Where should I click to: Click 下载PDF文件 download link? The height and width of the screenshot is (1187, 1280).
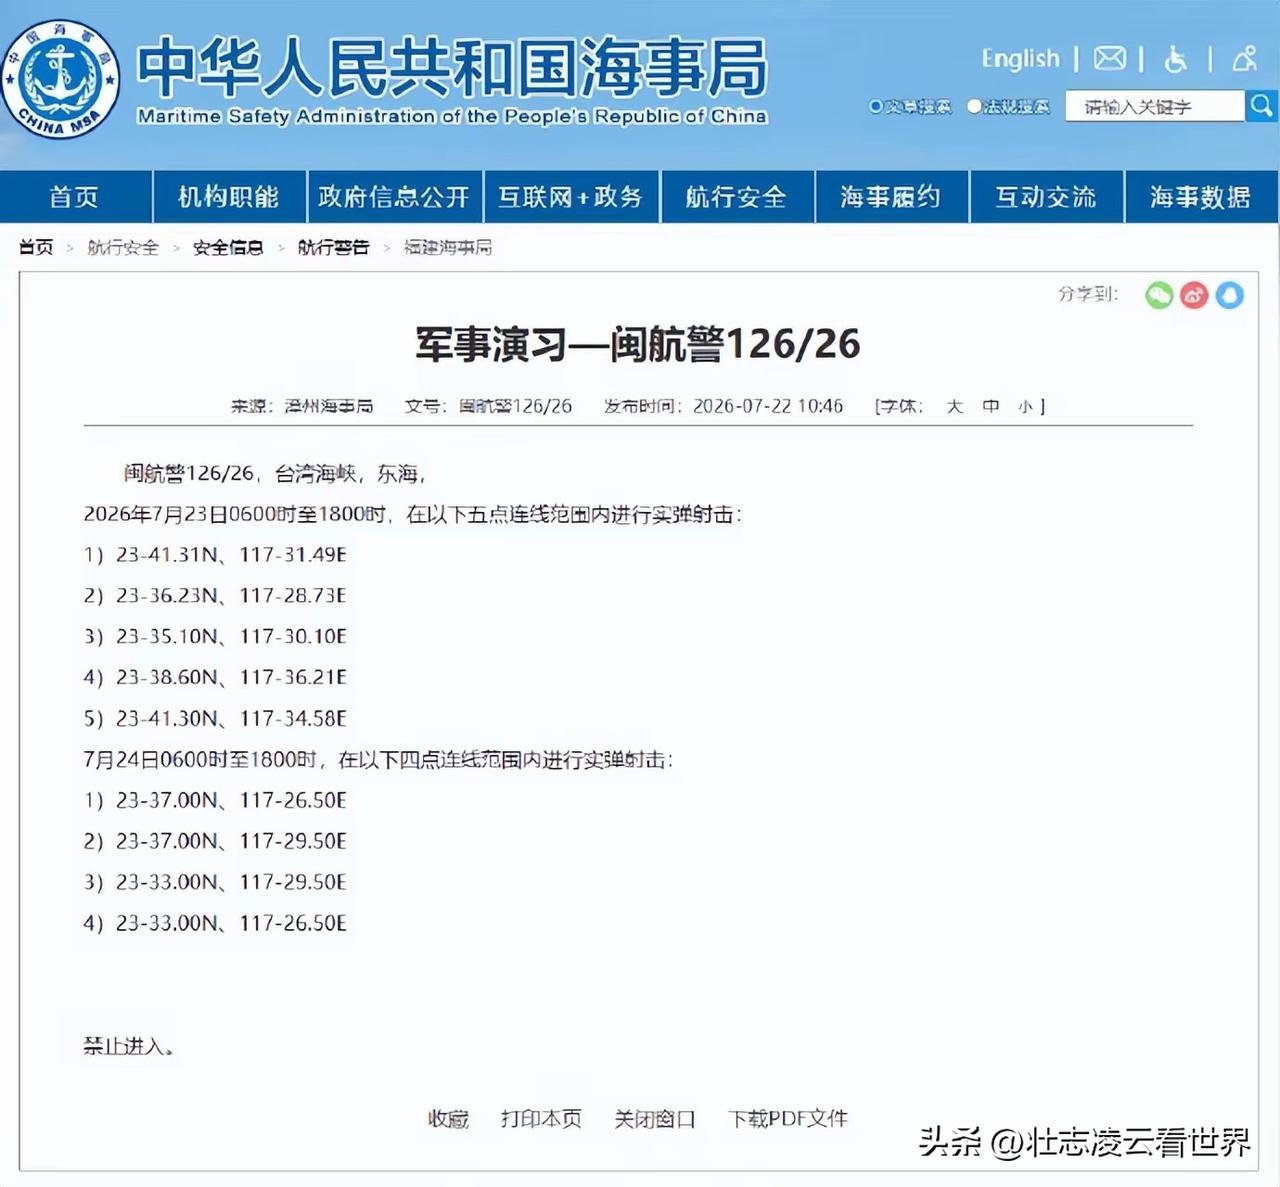[788, 1119]
